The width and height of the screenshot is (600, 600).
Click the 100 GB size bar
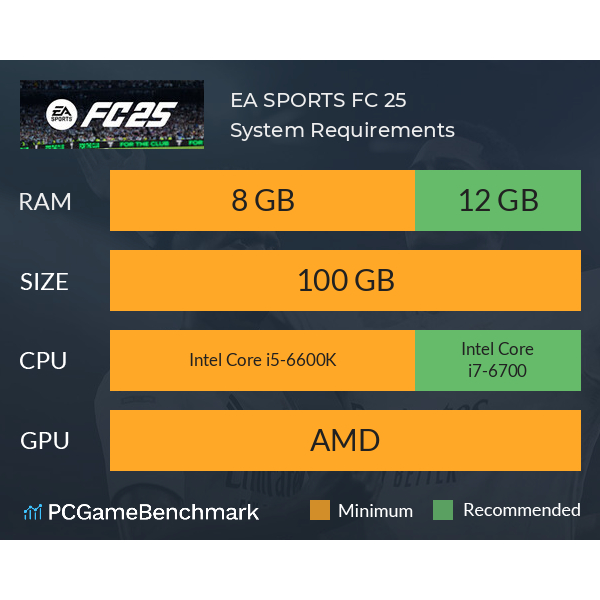pyautogui.click(x=345, y=280)
